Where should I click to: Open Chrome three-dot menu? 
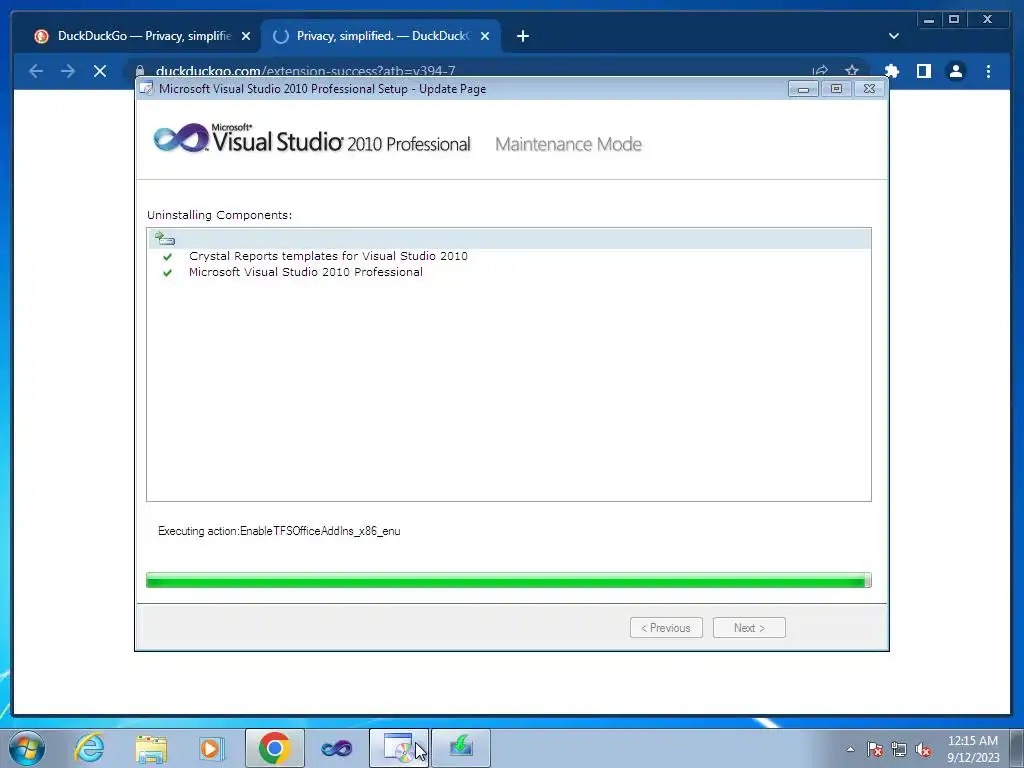click(988, 71)
